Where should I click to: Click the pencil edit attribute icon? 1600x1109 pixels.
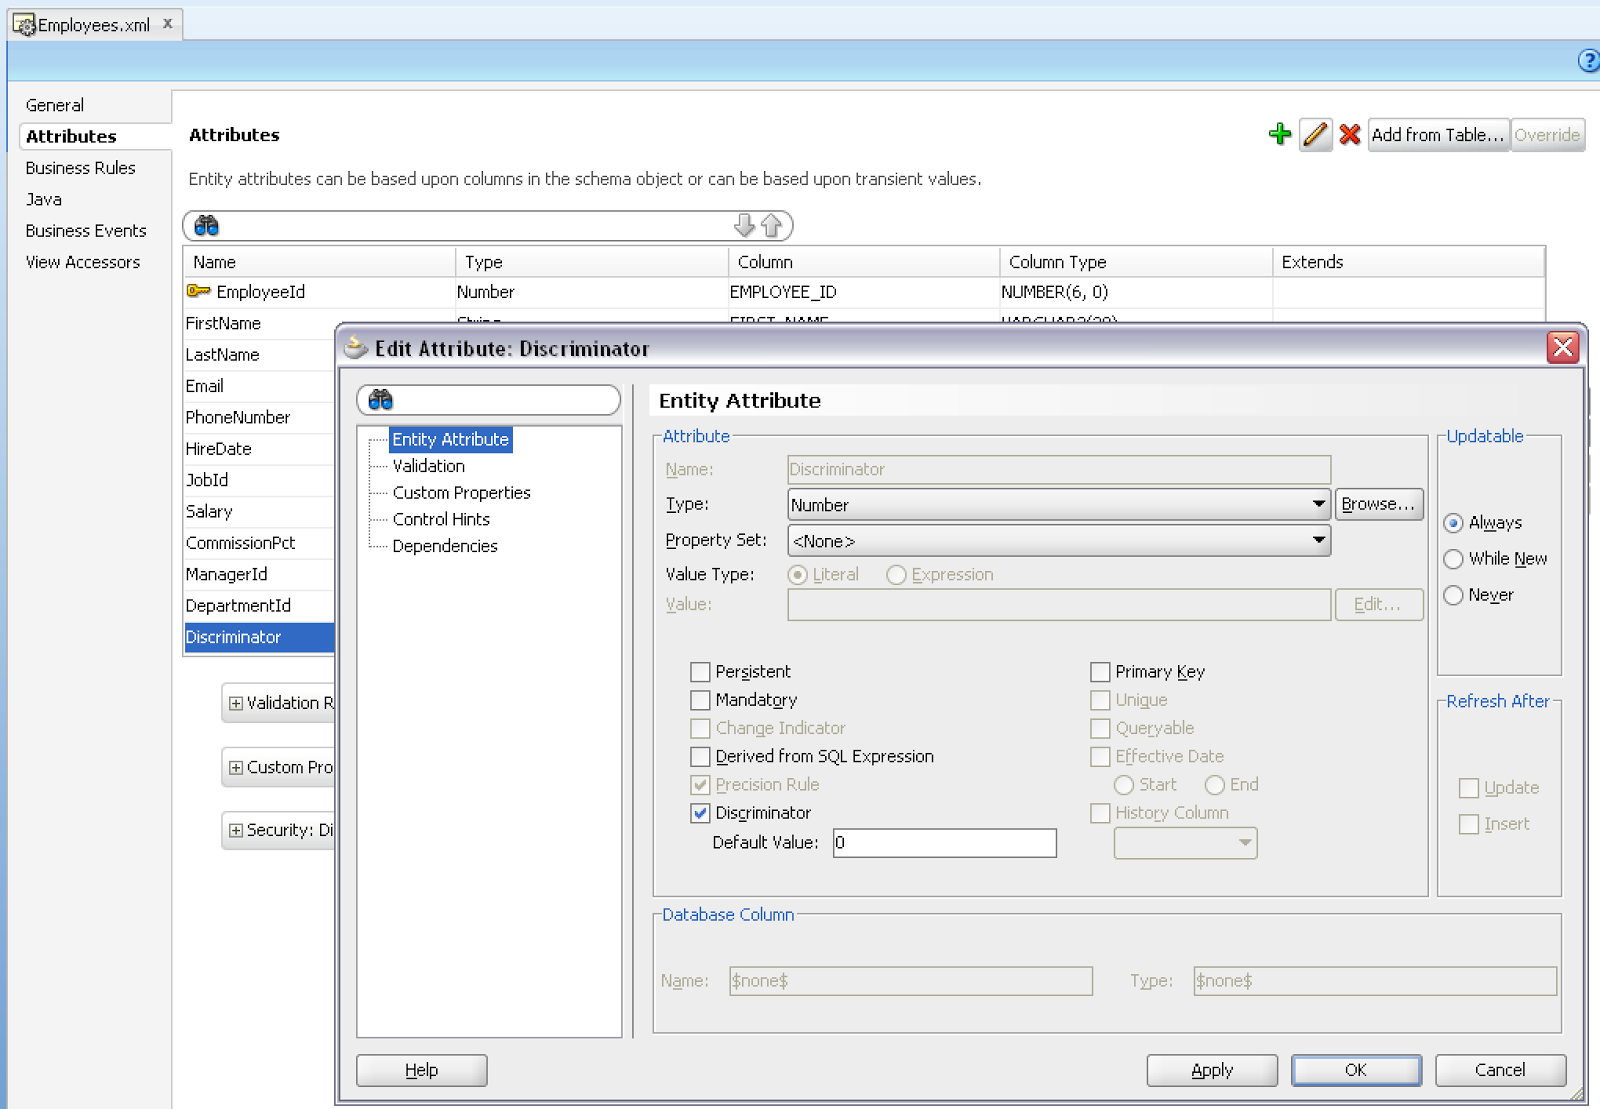click(1315, 134)
